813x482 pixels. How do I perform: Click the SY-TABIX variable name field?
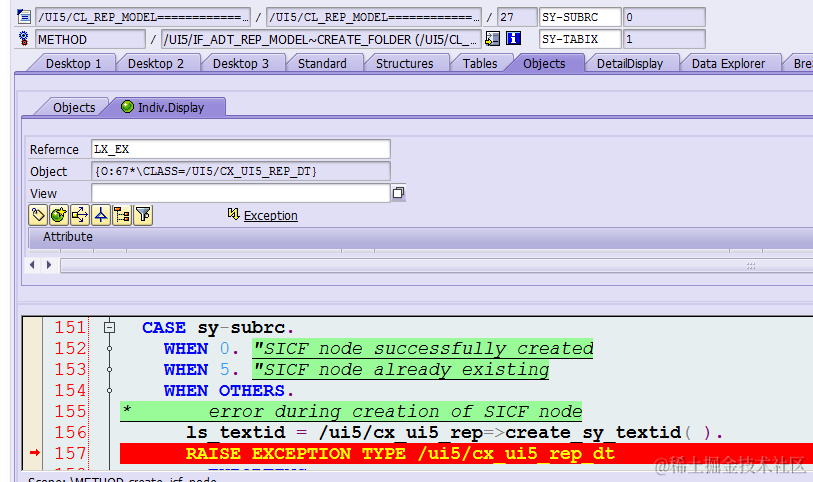tap(580, 39)
